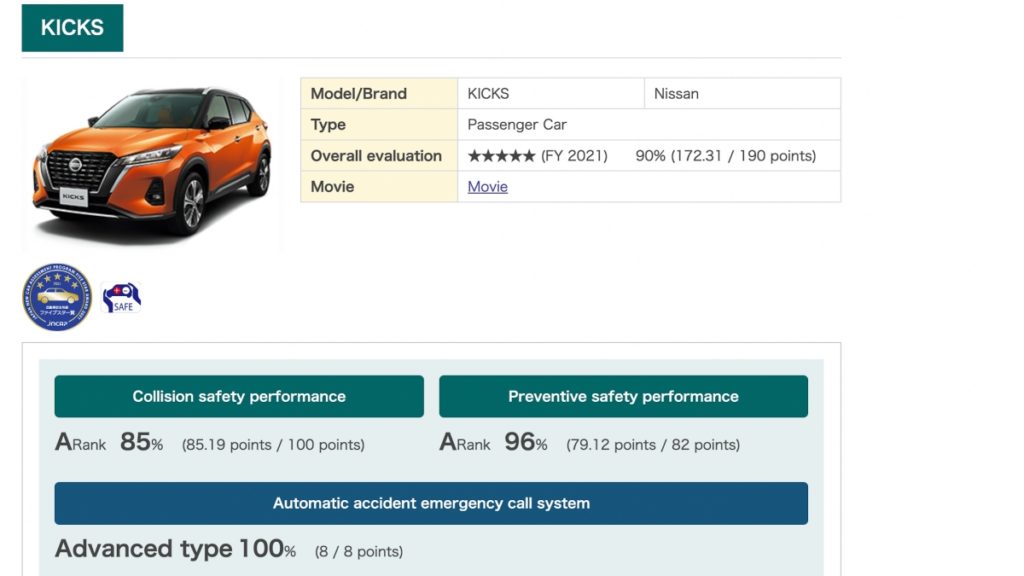
Task: Click the 85% collision safety rank score
Action: (141, 442)
